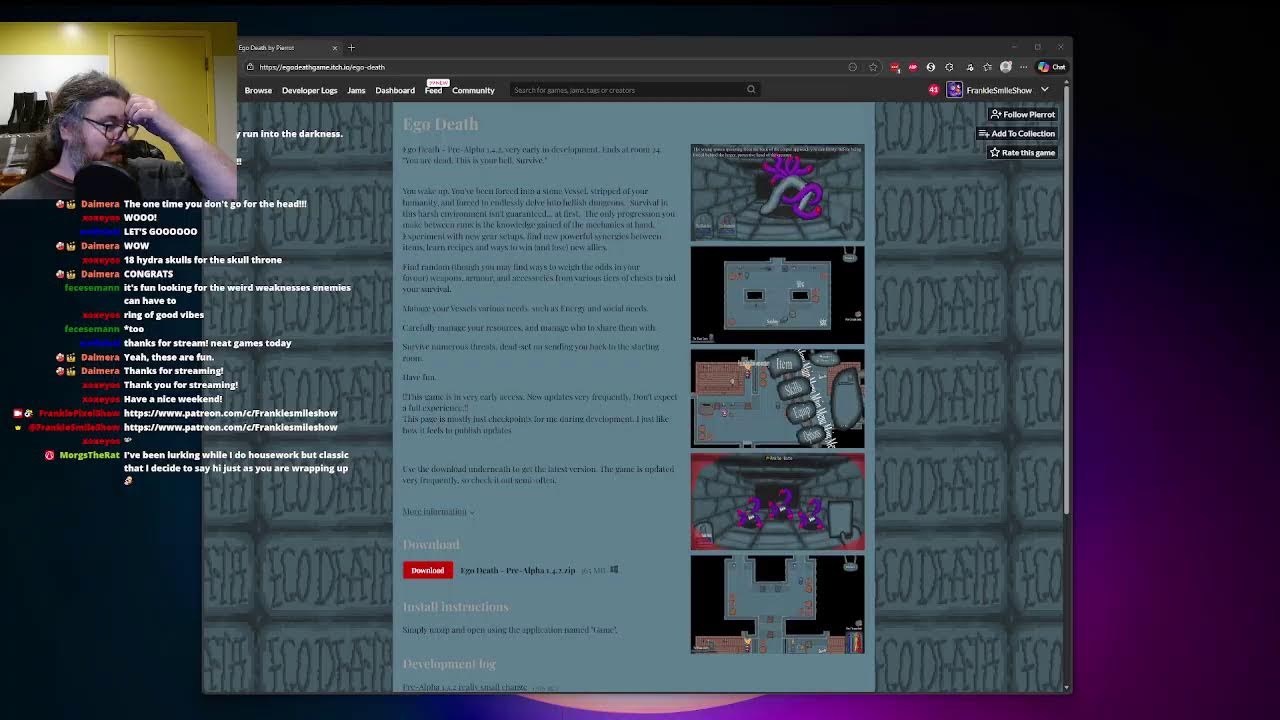Open the red-walled purple creatures screenshot
Screen dimensions: 1280x720
tap(777, 501)
